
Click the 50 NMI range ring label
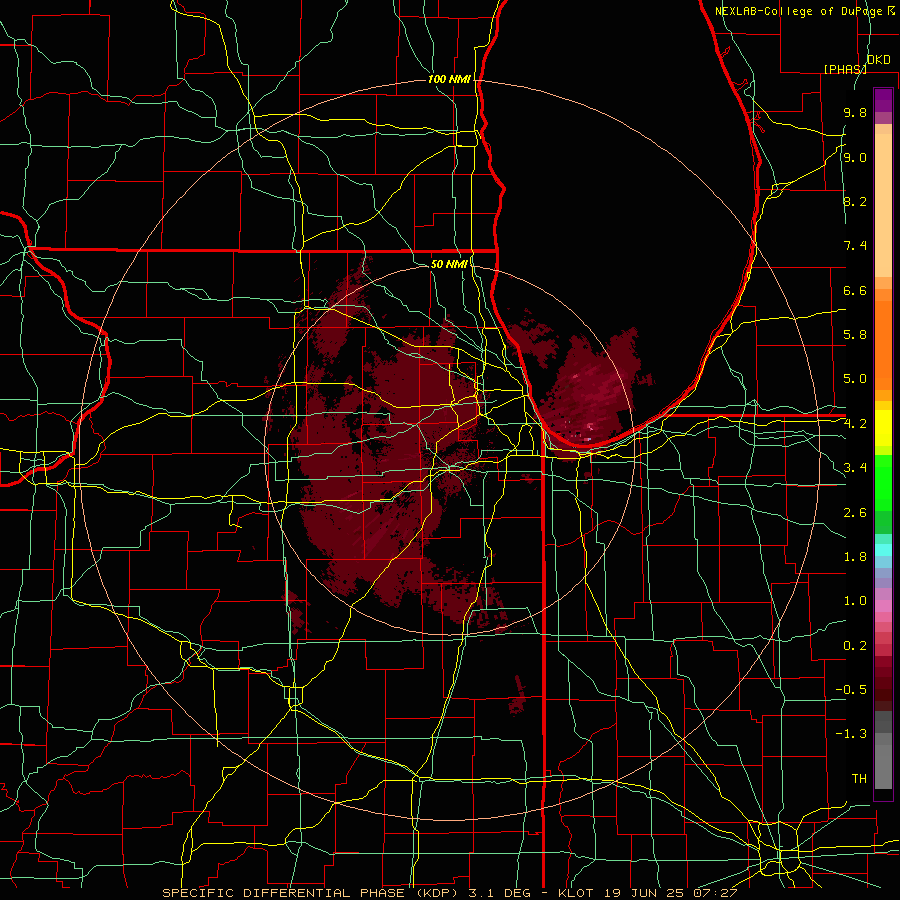(x=449, y=264)
